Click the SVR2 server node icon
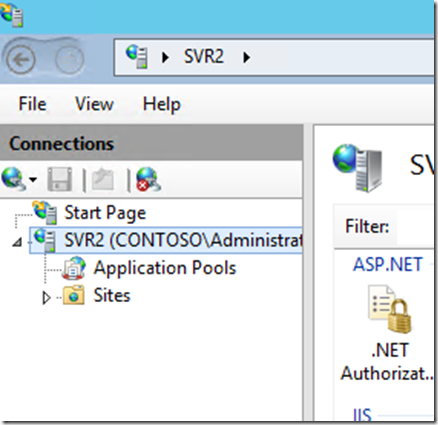Viewport: 438px width, 425px height. click(45, 240)
